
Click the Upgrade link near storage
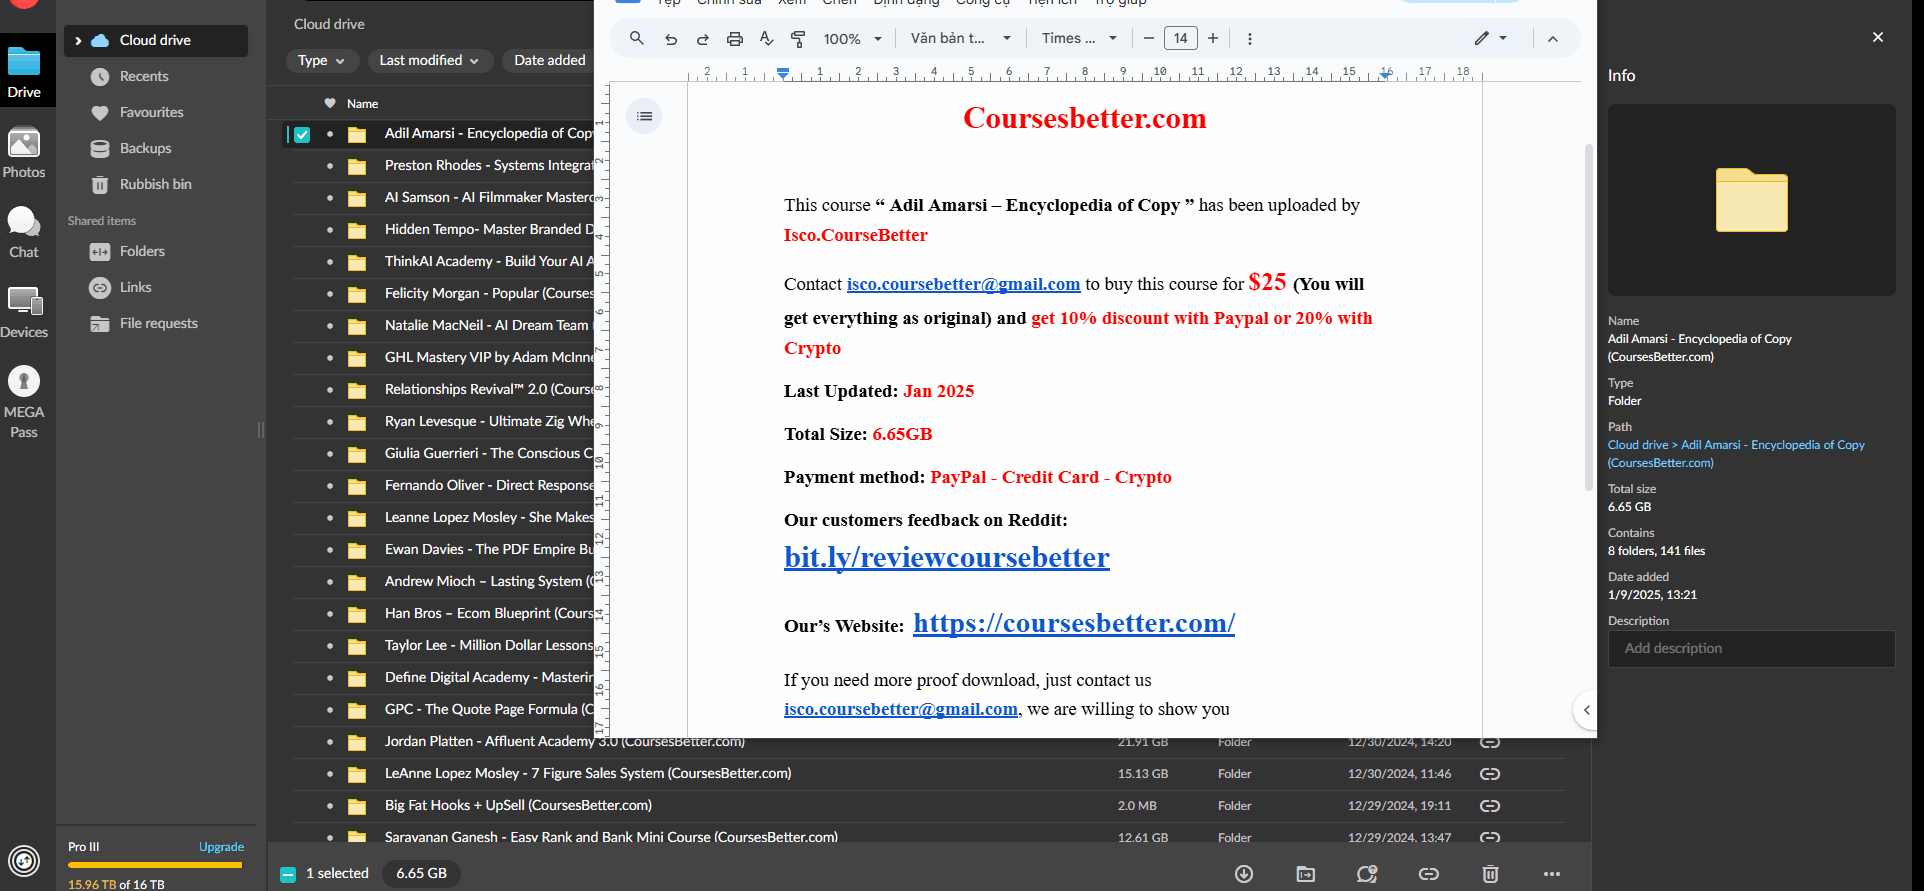(221, 847)
